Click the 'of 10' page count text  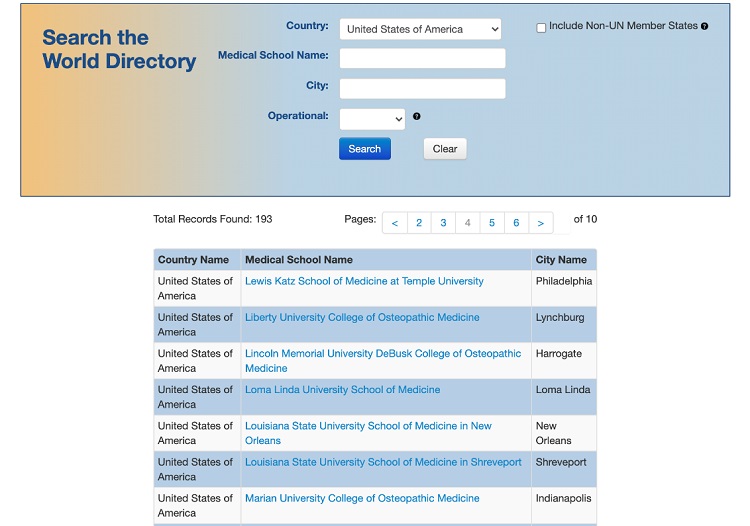tap(585, 219)
